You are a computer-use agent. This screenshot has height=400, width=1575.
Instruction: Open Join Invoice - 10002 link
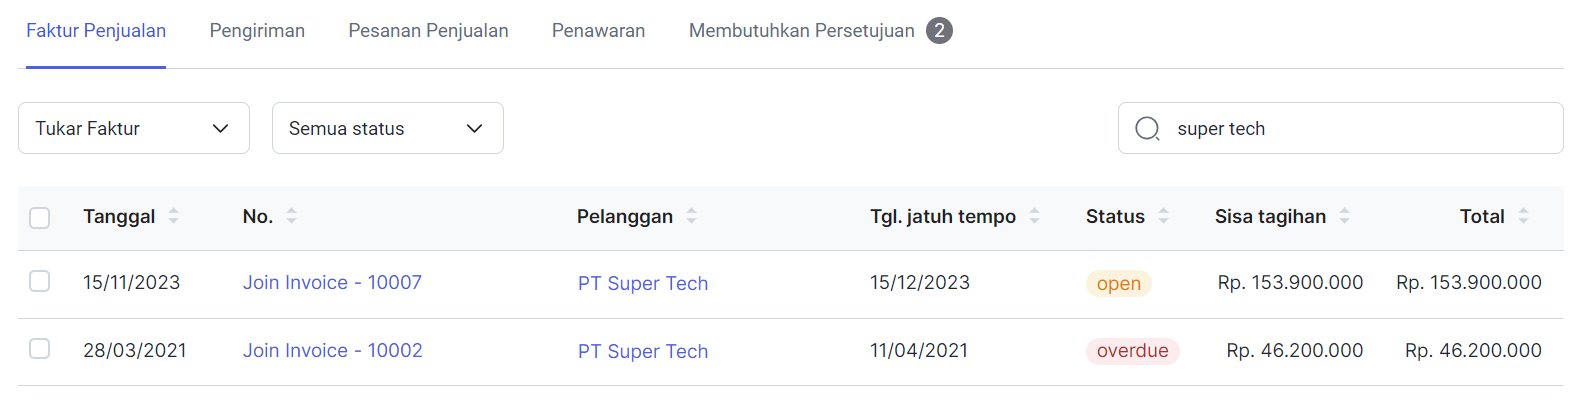pos(332,351)
